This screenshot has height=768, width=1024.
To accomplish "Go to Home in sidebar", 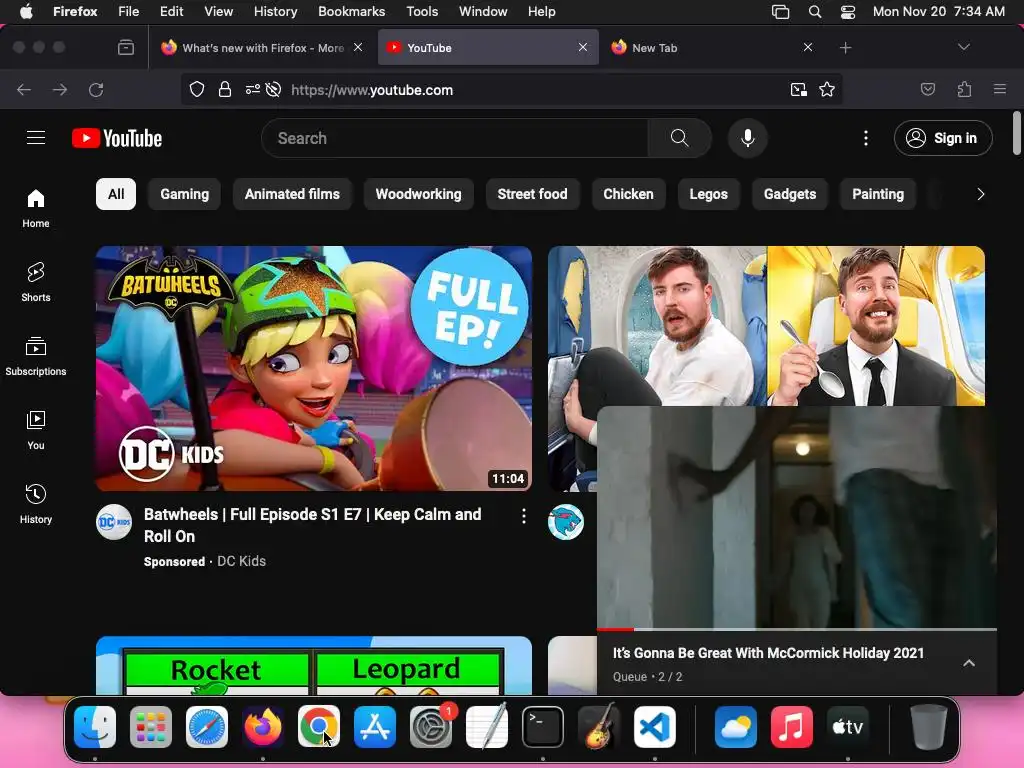I will tap(36, 208).
